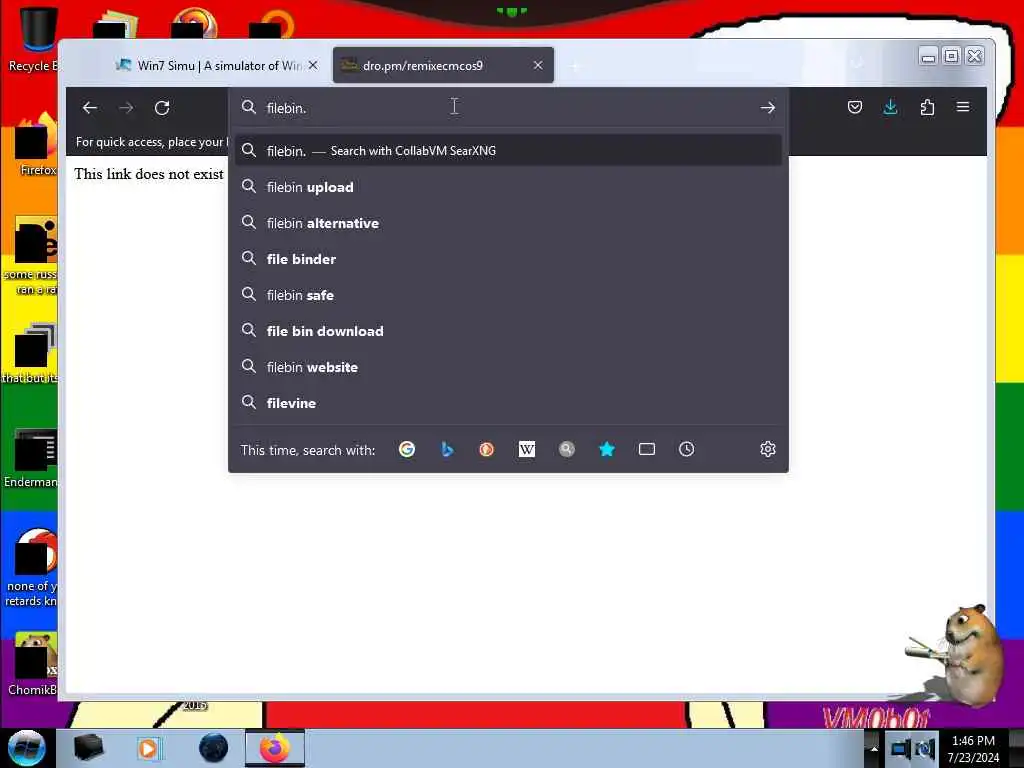Viewport: 1024px width, 768px height.
Task: Go back with the browser back arrow
Action: pyautogui.click(x=89, y=108)
